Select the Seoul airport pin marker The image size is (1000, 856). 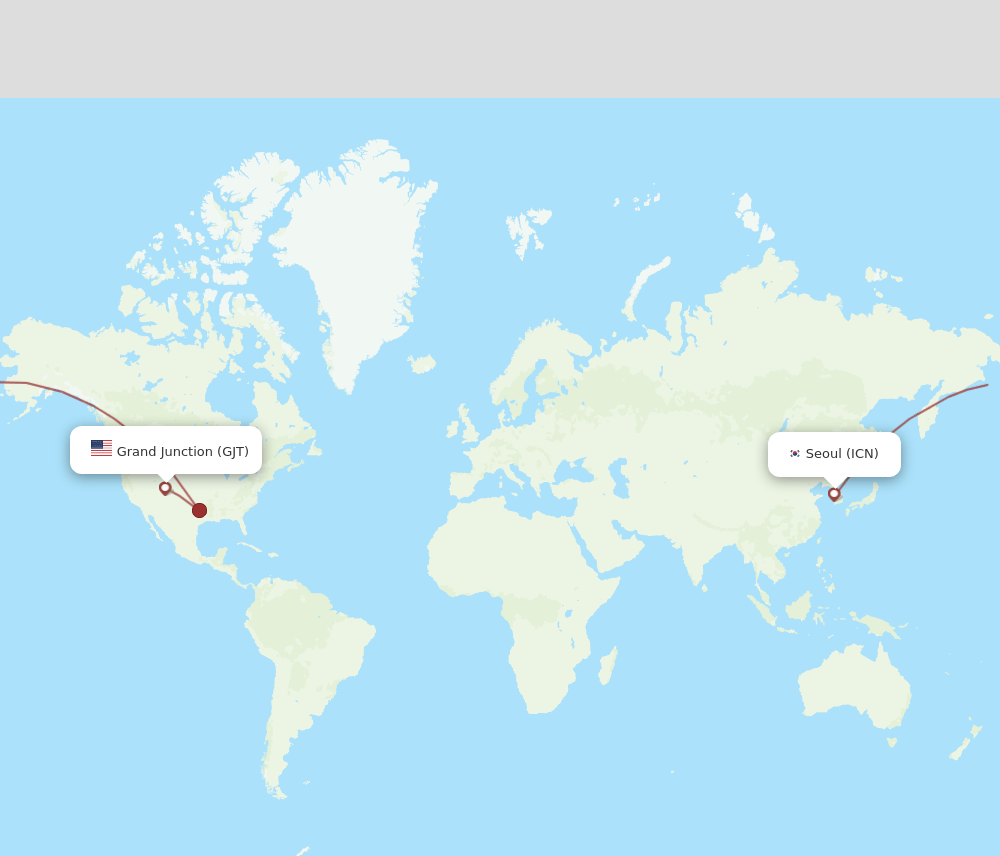(834, 494)
